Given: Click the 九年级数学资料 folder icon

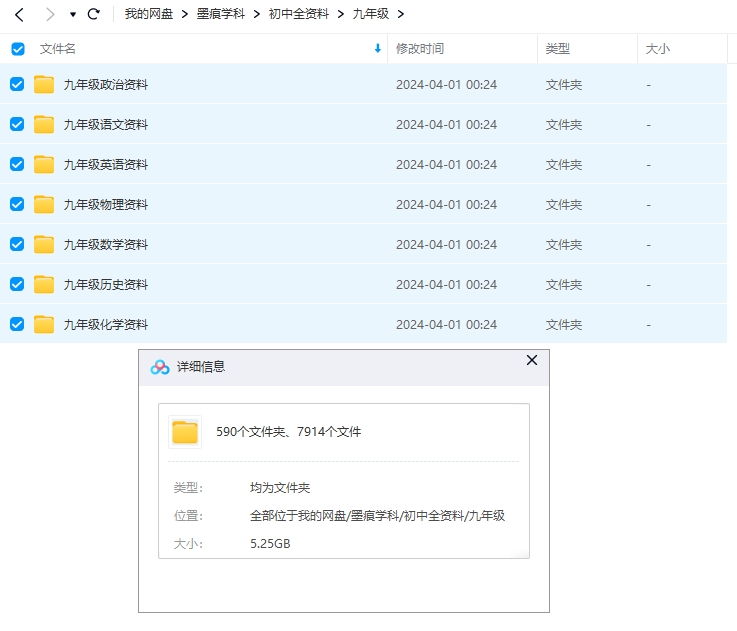Looking at the screenshot, I should point(44,245).
